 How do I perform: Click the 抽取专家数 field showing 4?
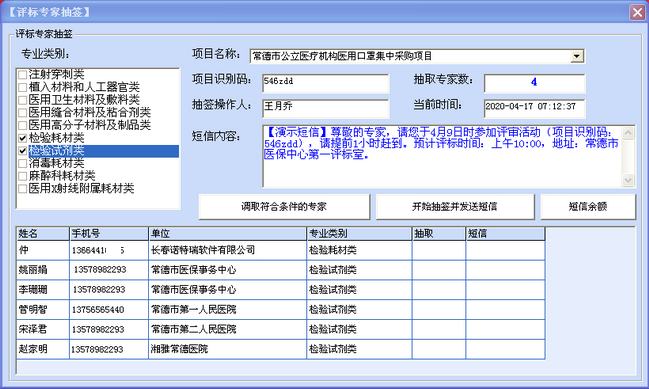pyautogui.click(x=534, y=83)
